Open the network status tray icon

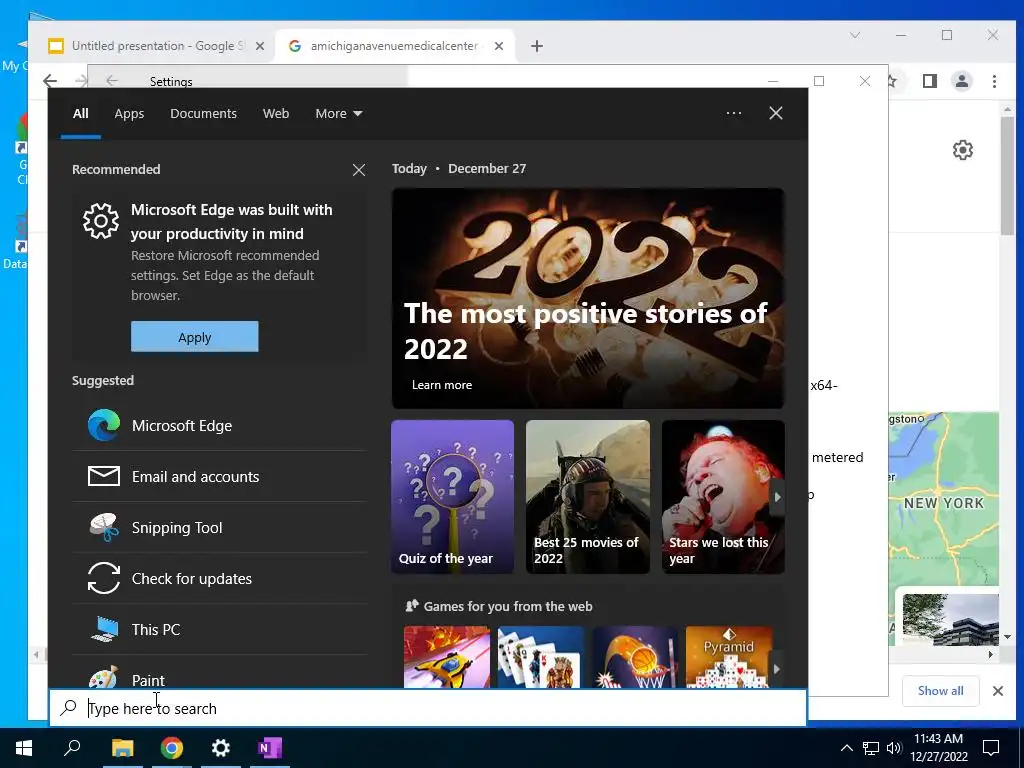click(x=871, y=748)
